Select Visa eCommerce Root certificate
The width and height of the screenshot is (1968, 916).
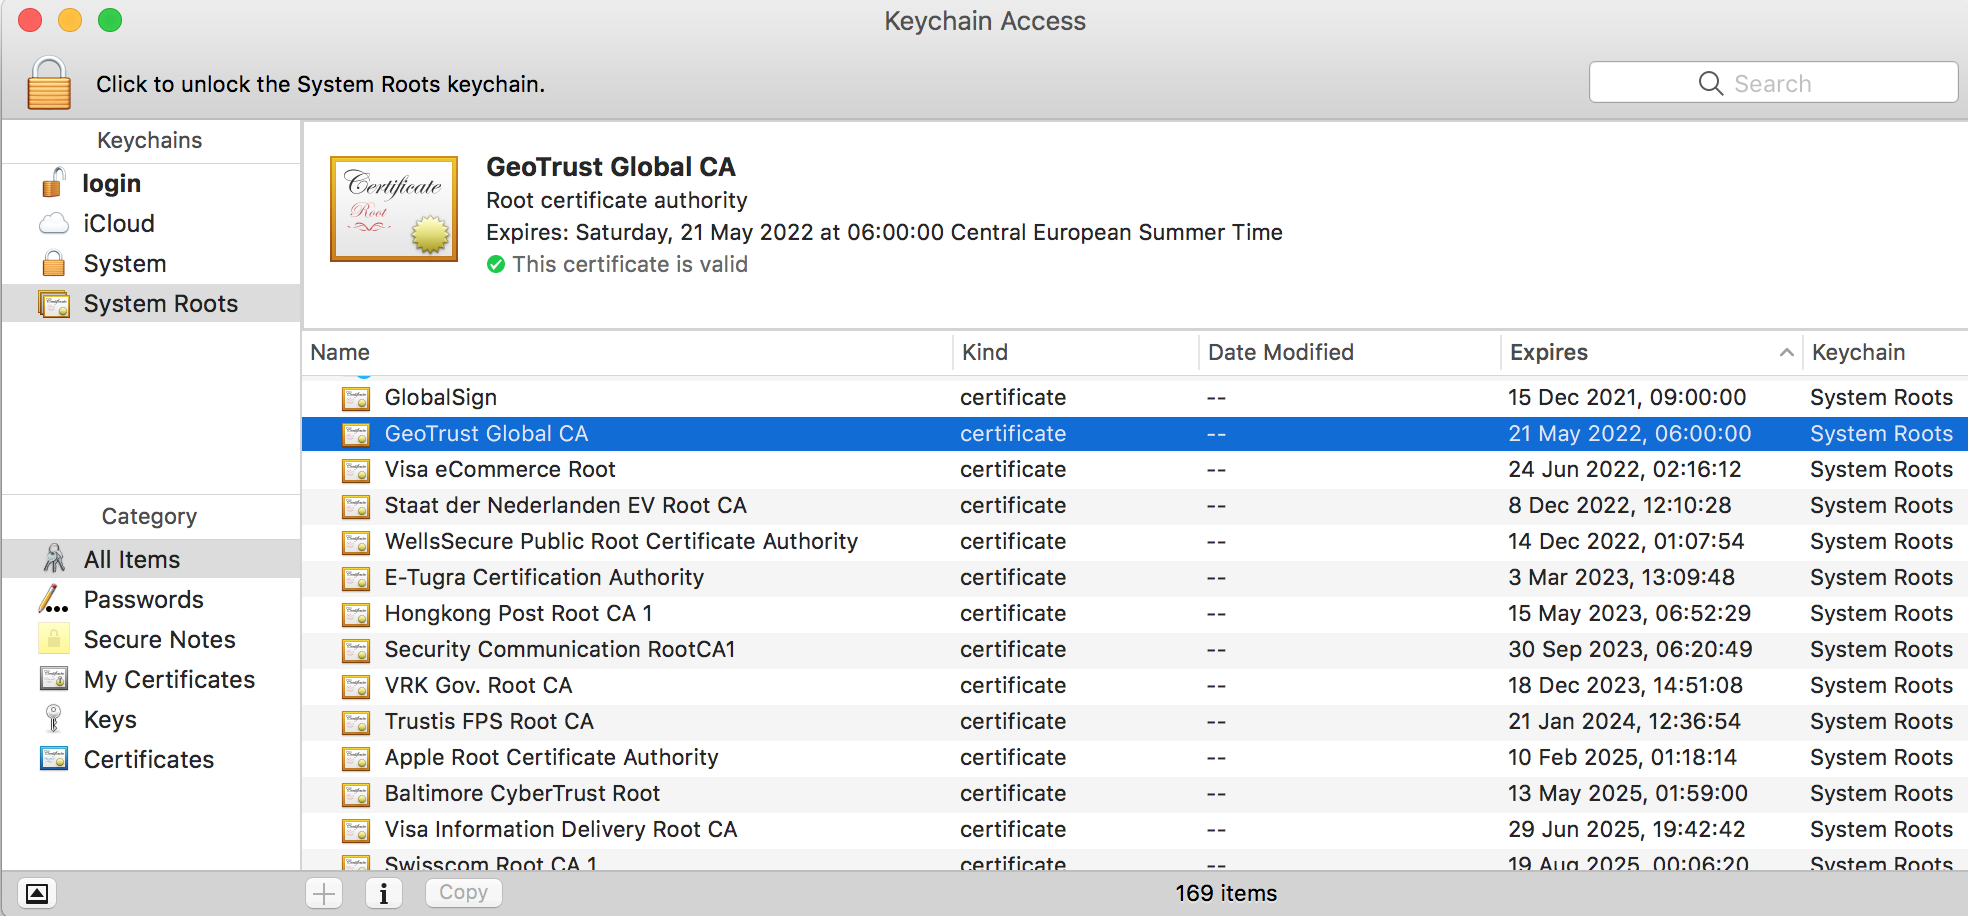point(1135,469)
